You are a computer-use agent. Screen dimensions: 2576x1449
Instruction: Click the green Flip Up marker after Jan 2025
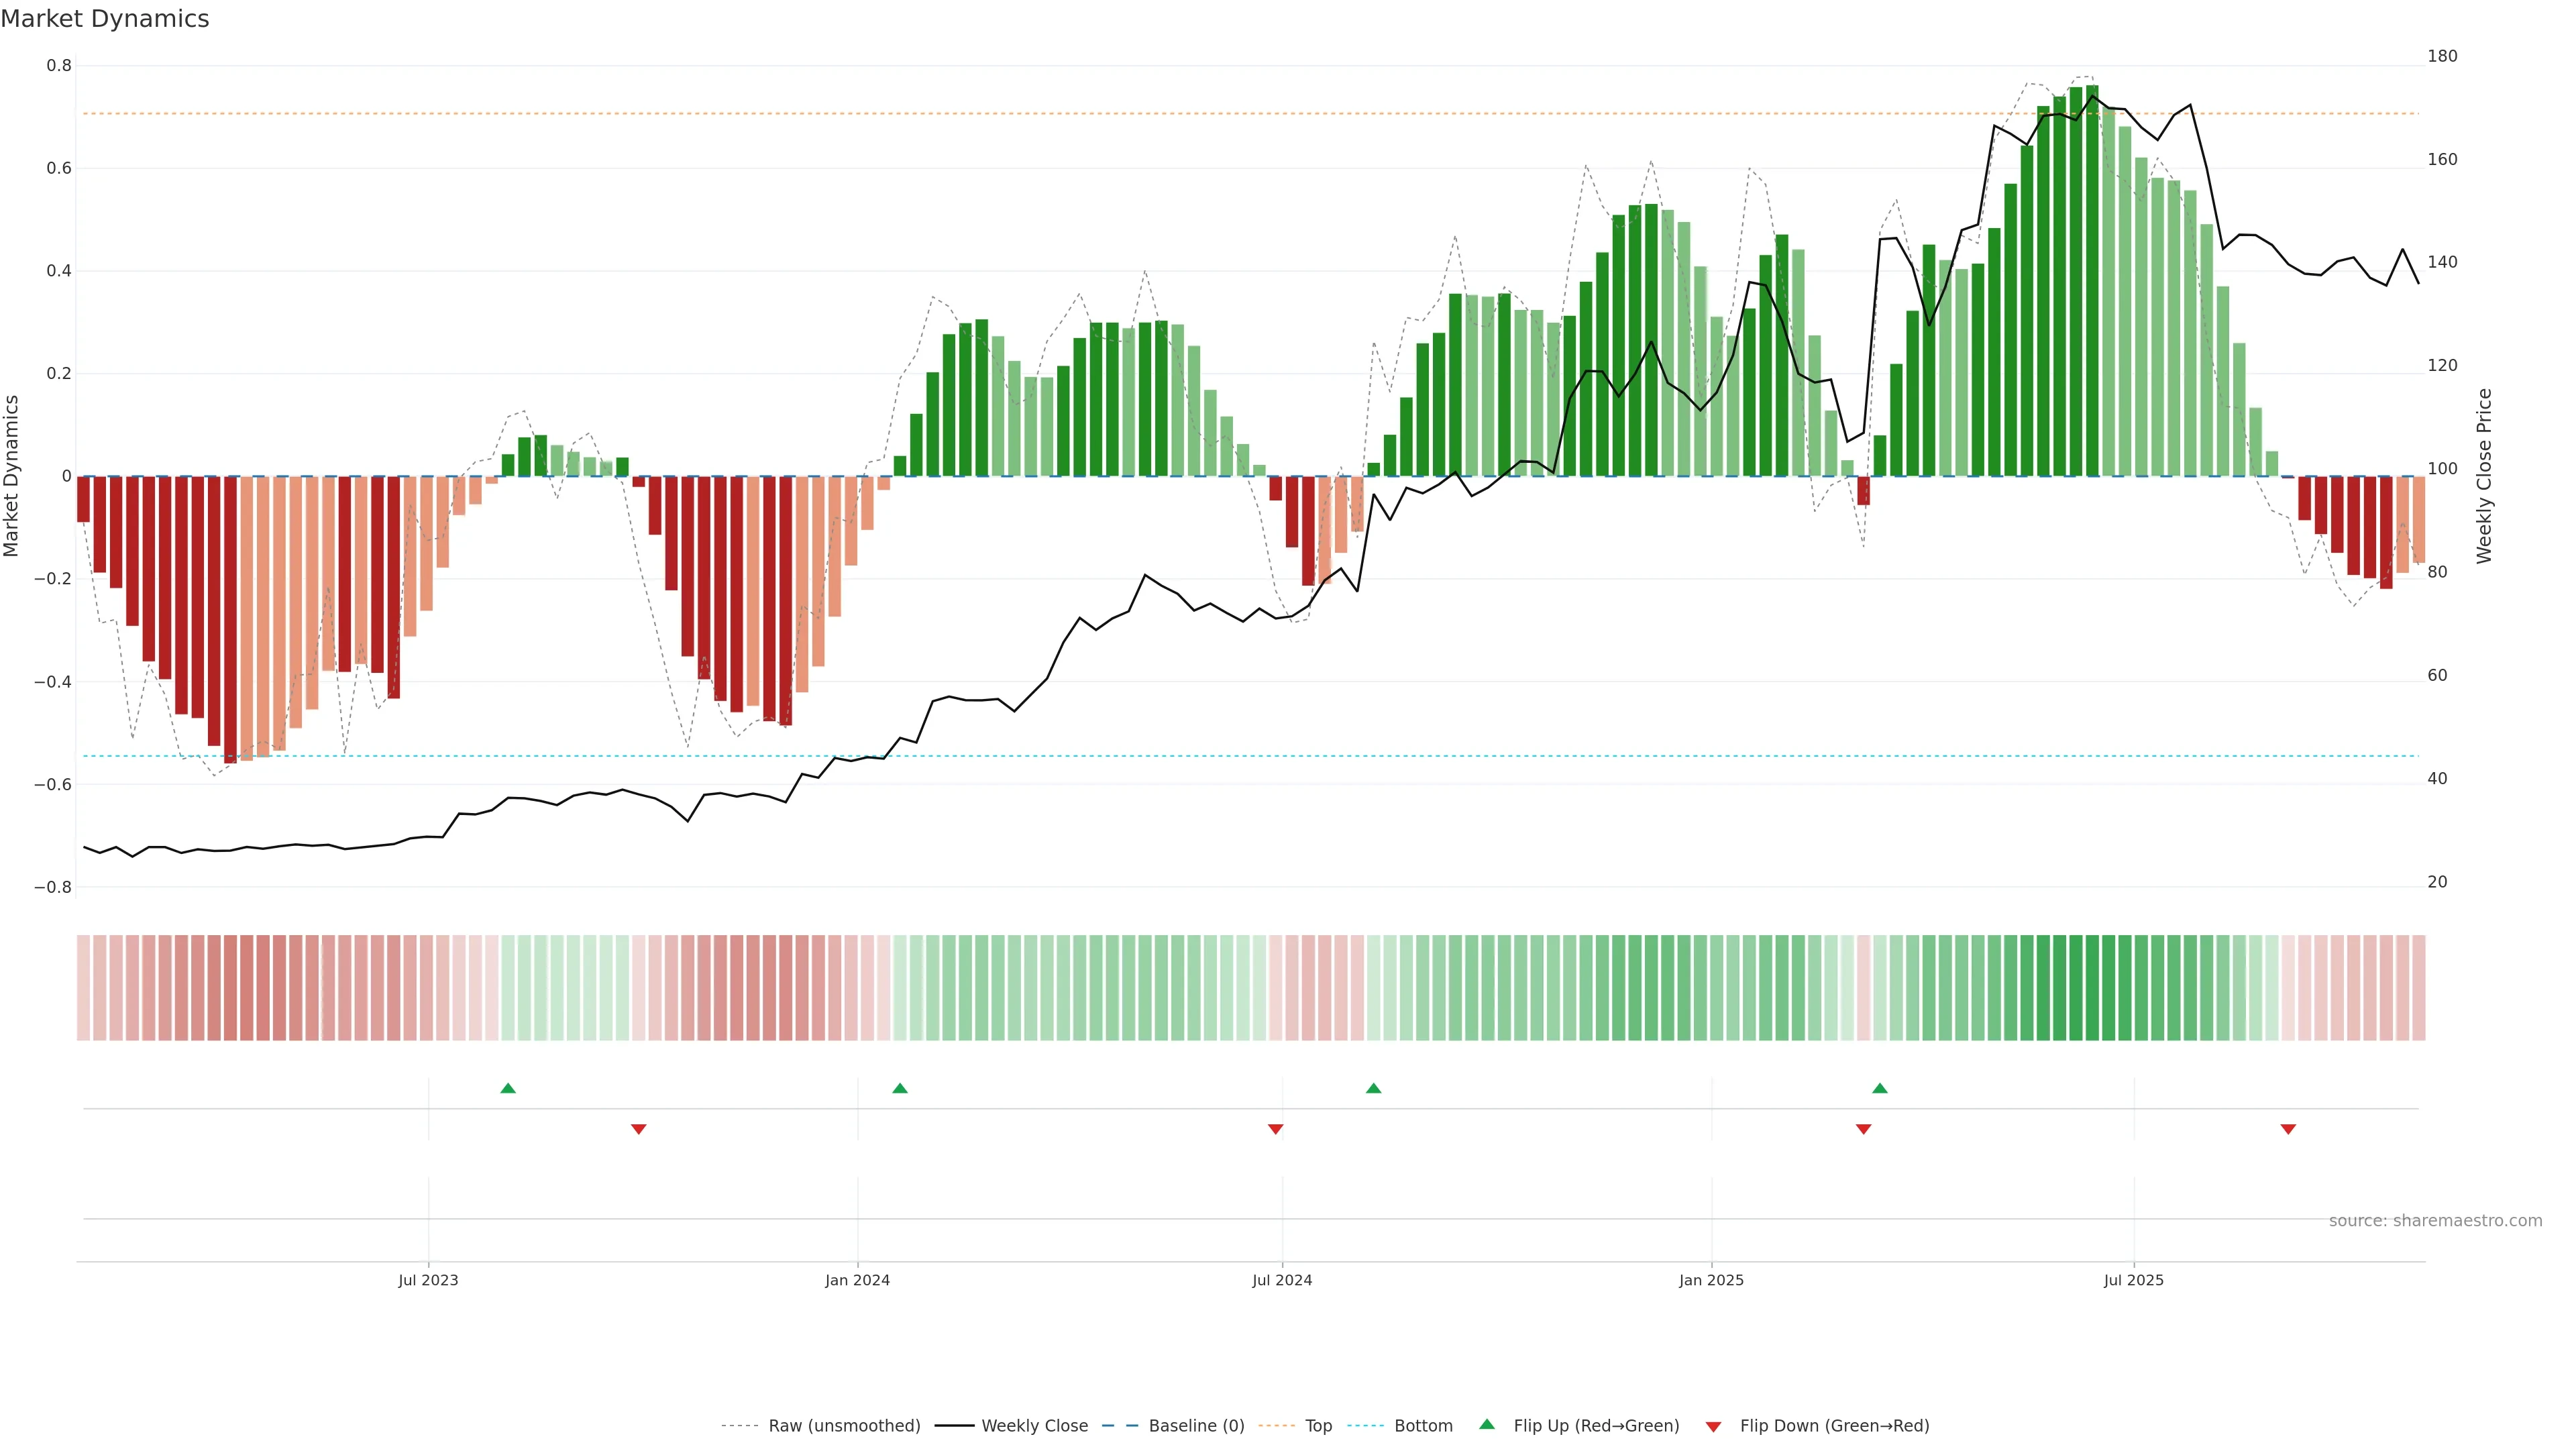point(1880,1088)
